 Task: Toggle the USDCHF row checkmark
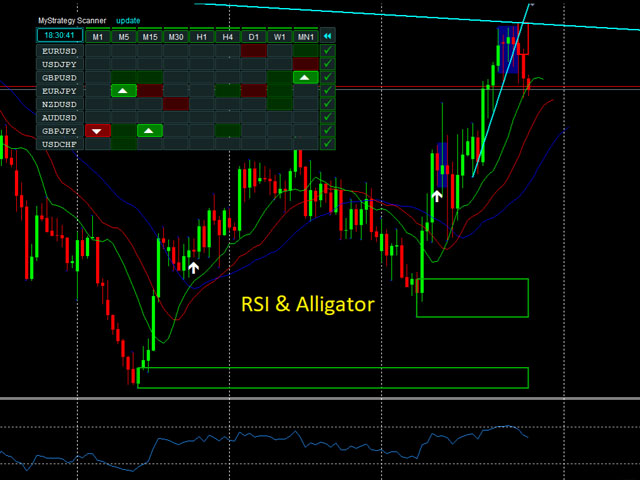tap(328, 144)
